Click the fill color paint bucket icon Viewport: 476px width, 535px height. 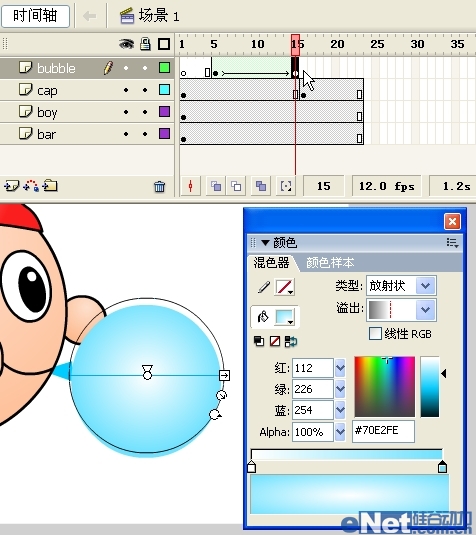click(263, 317)
